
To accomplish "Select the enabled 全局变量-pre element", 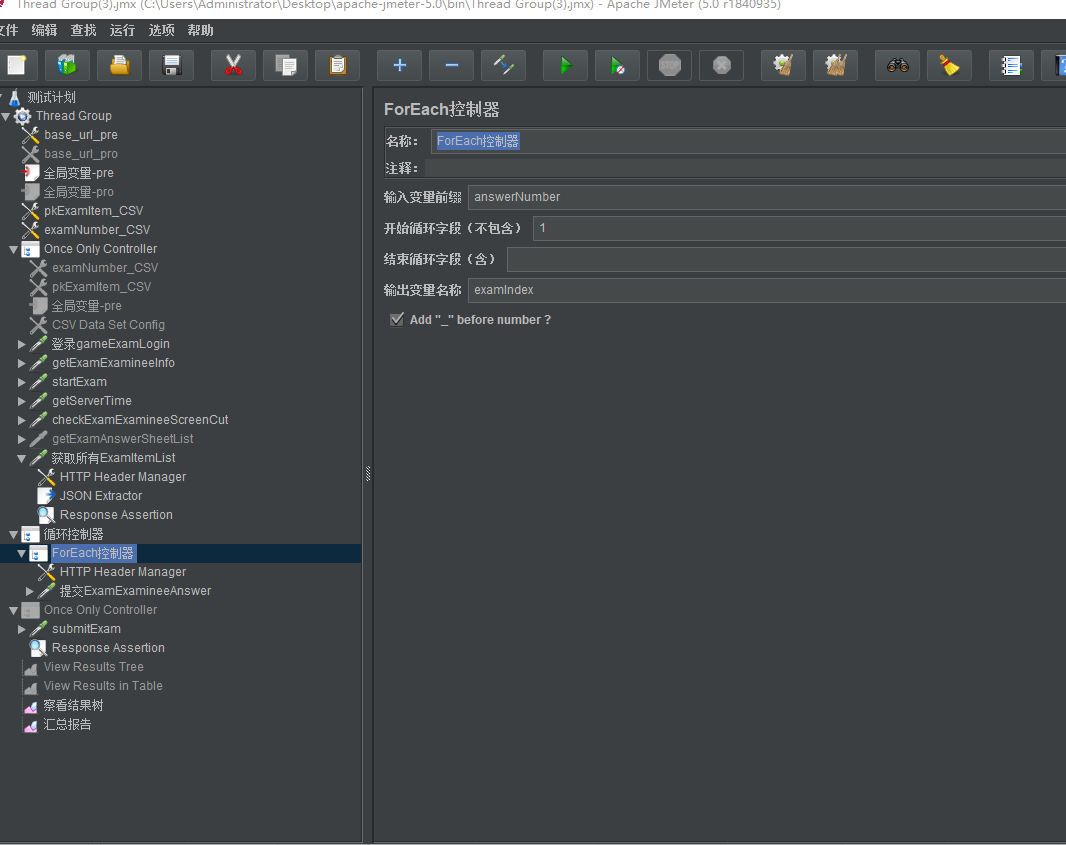I will click(x=79, y=173).
